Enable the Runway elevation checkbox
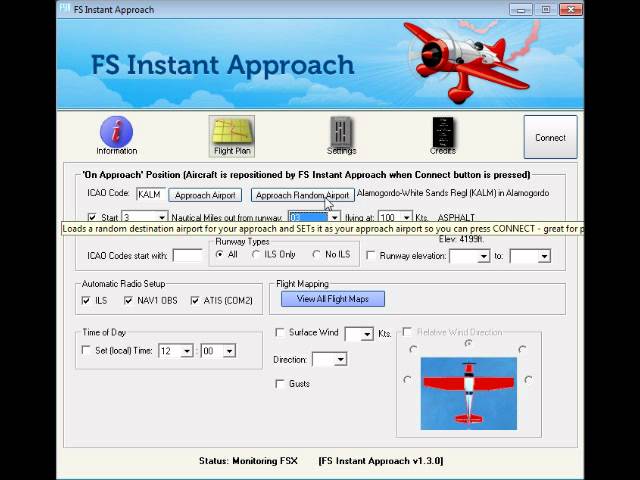Viewport: 640px width, 480px height. (x=371, y=256)
